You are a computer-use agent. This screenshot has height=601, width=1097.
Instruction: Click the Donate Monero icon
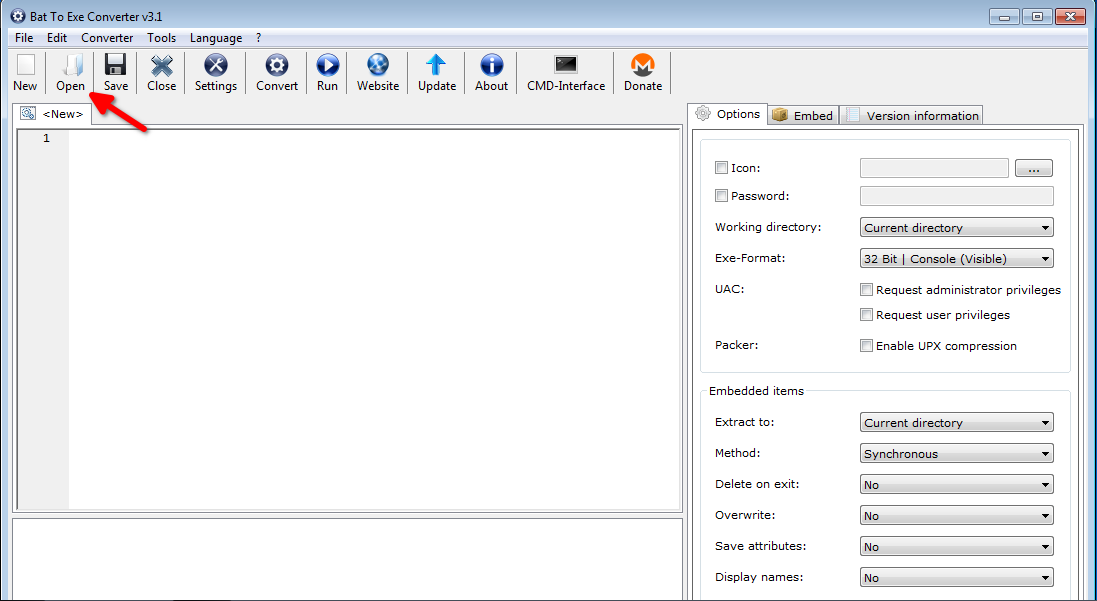coord(643,73)
